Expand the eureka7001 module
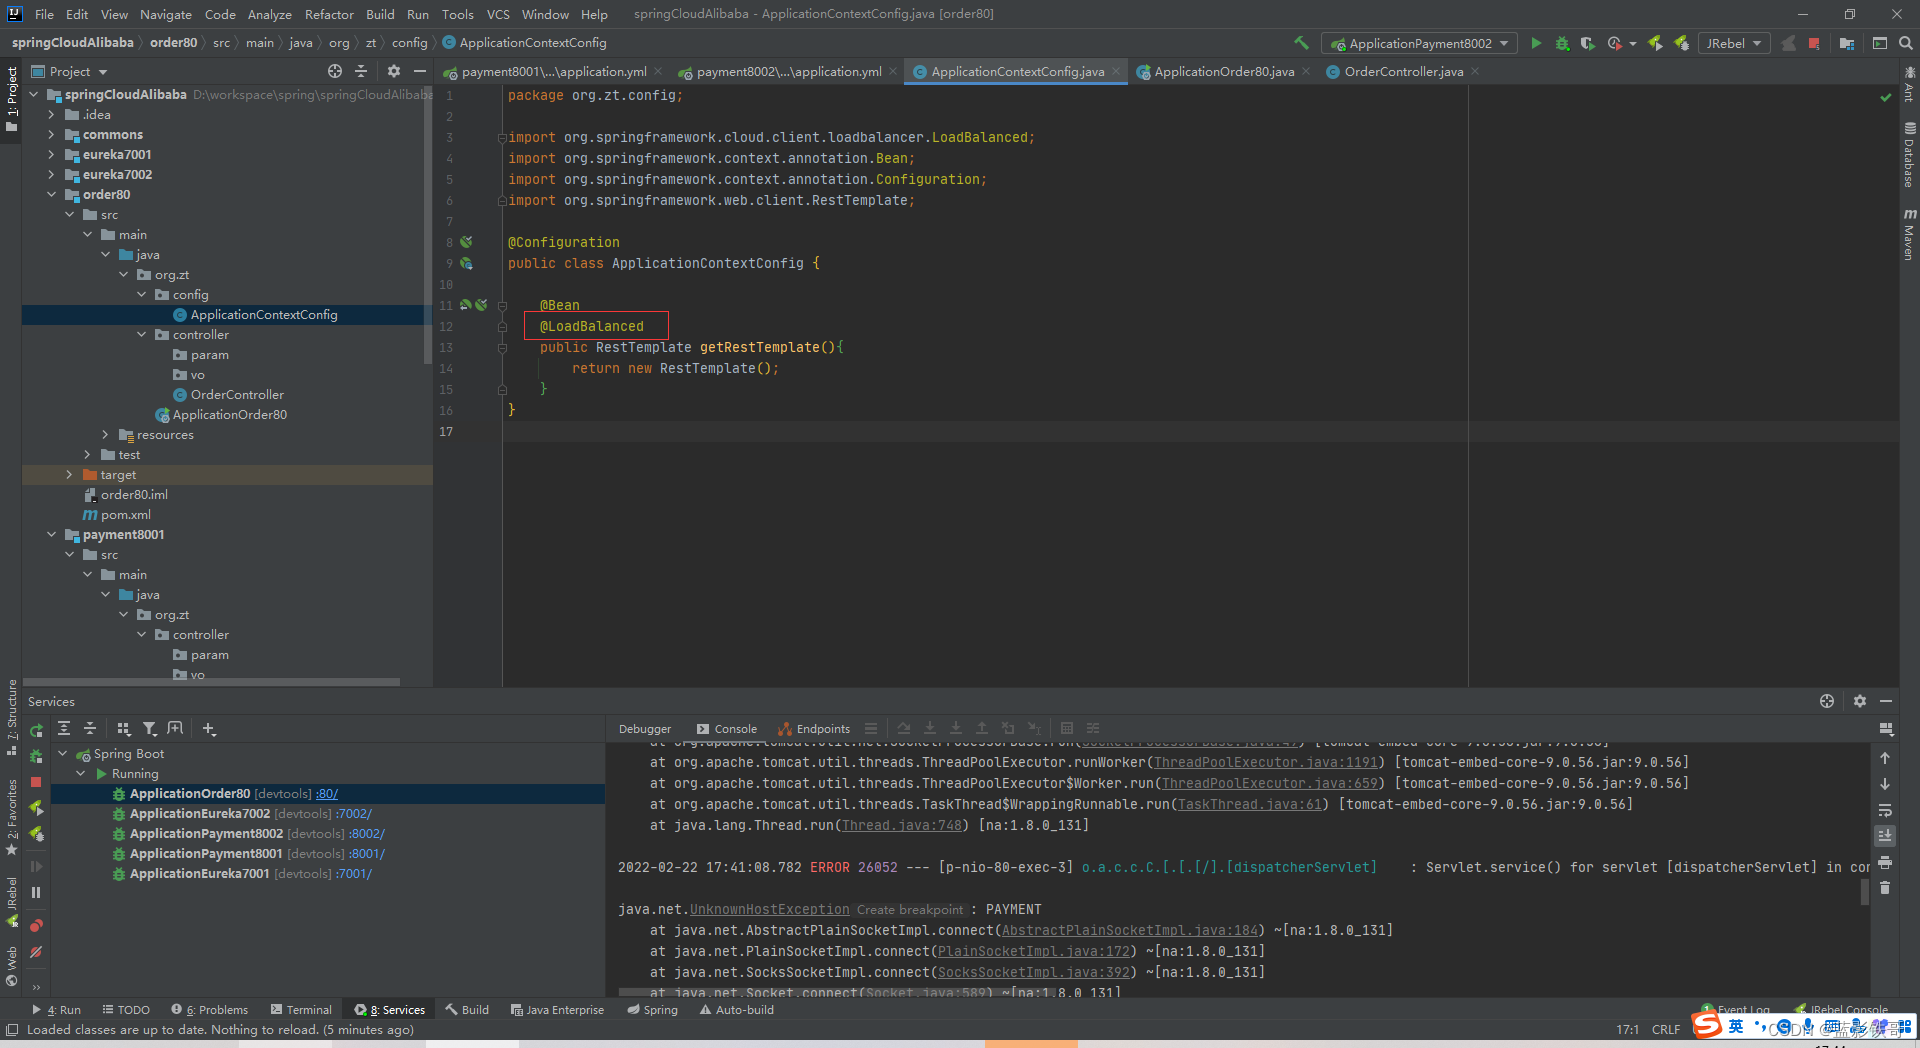 [x=52, y=154]
